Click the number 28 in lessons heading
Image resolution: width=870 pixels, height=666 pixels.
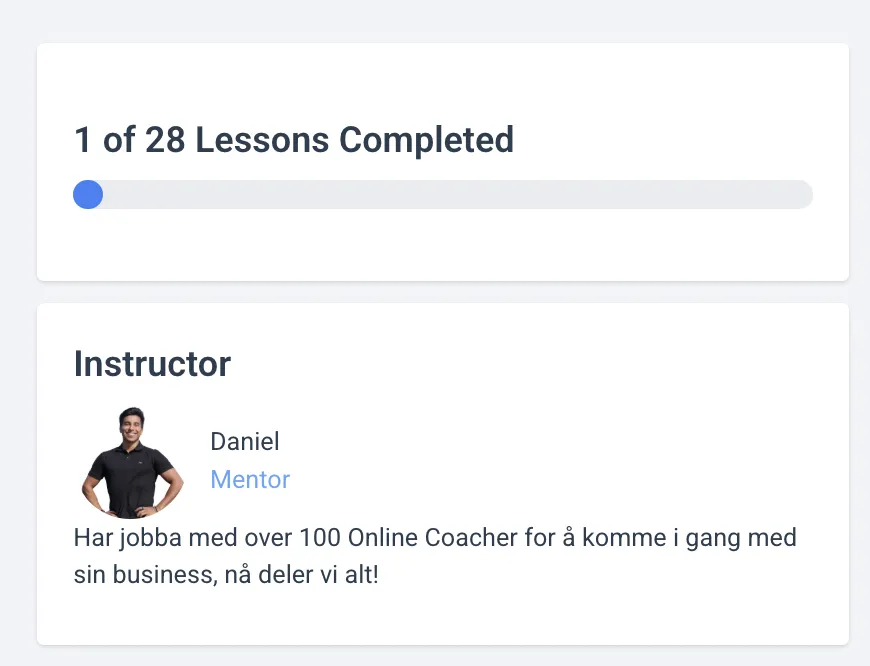coord(165,139)
